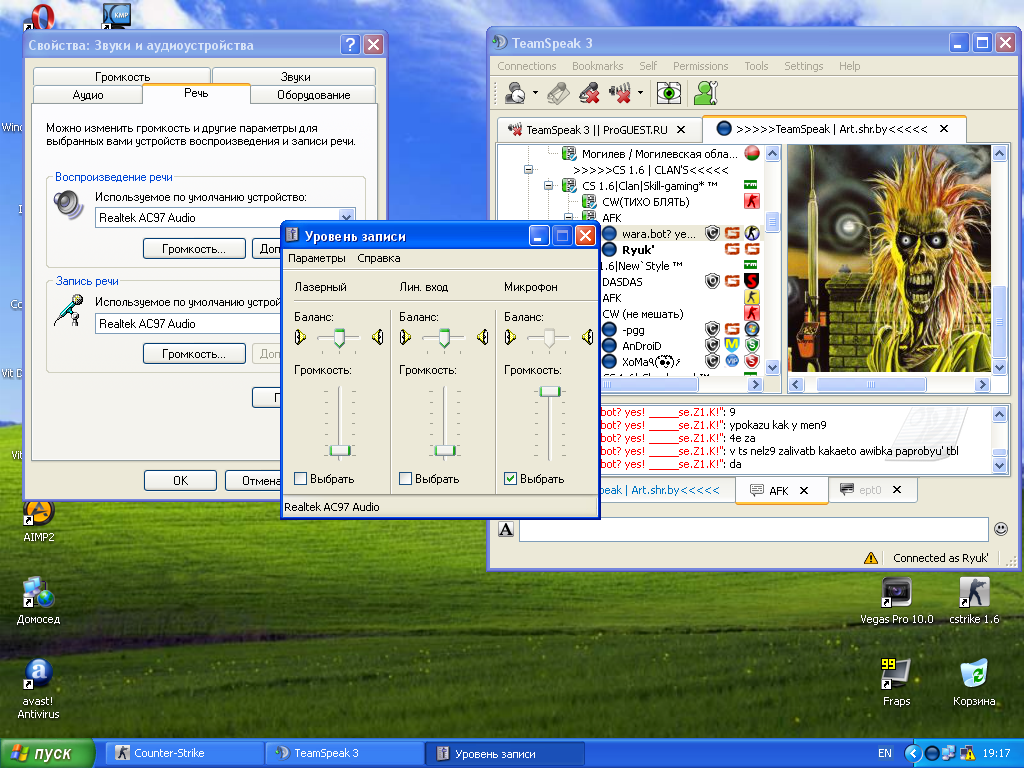
Task: Click the tray arrow to show hidden icons
Action: click(912, 753)
